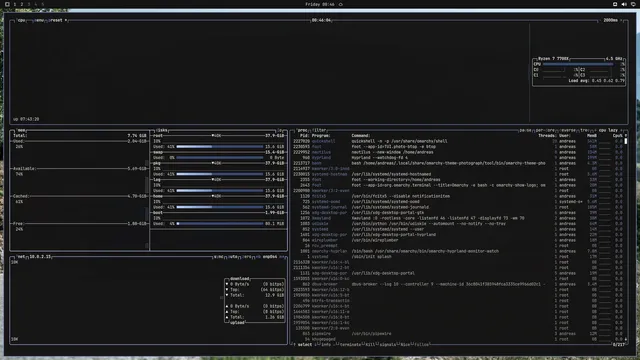The image size is (640, 360).
Task: Click the root disk used 41% bar
Action: [x=220, y=147]
